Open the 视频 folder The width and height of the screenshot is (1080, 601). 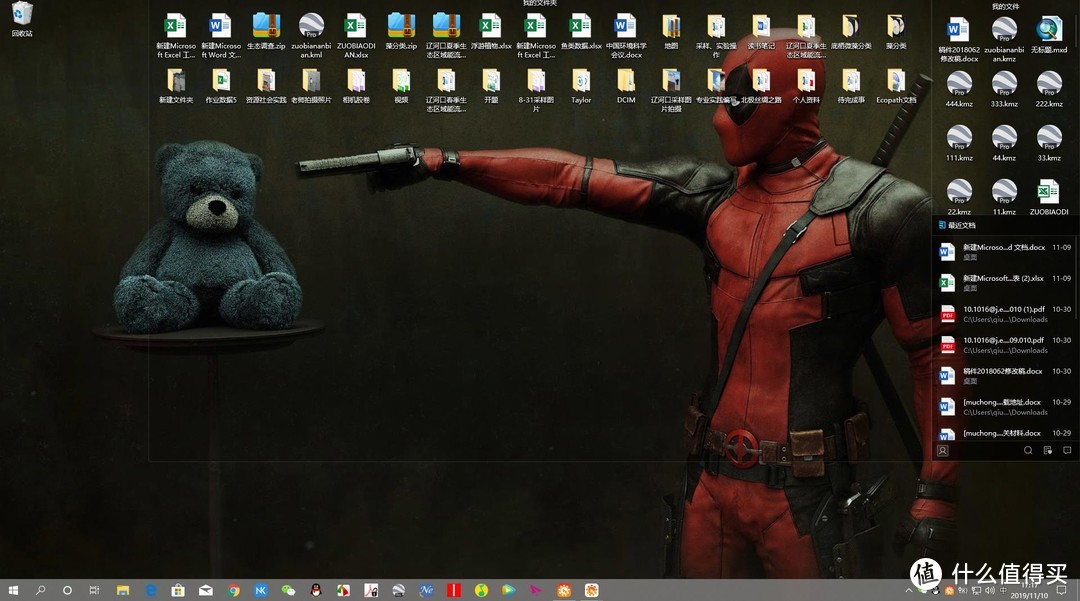tap(401, 86)
